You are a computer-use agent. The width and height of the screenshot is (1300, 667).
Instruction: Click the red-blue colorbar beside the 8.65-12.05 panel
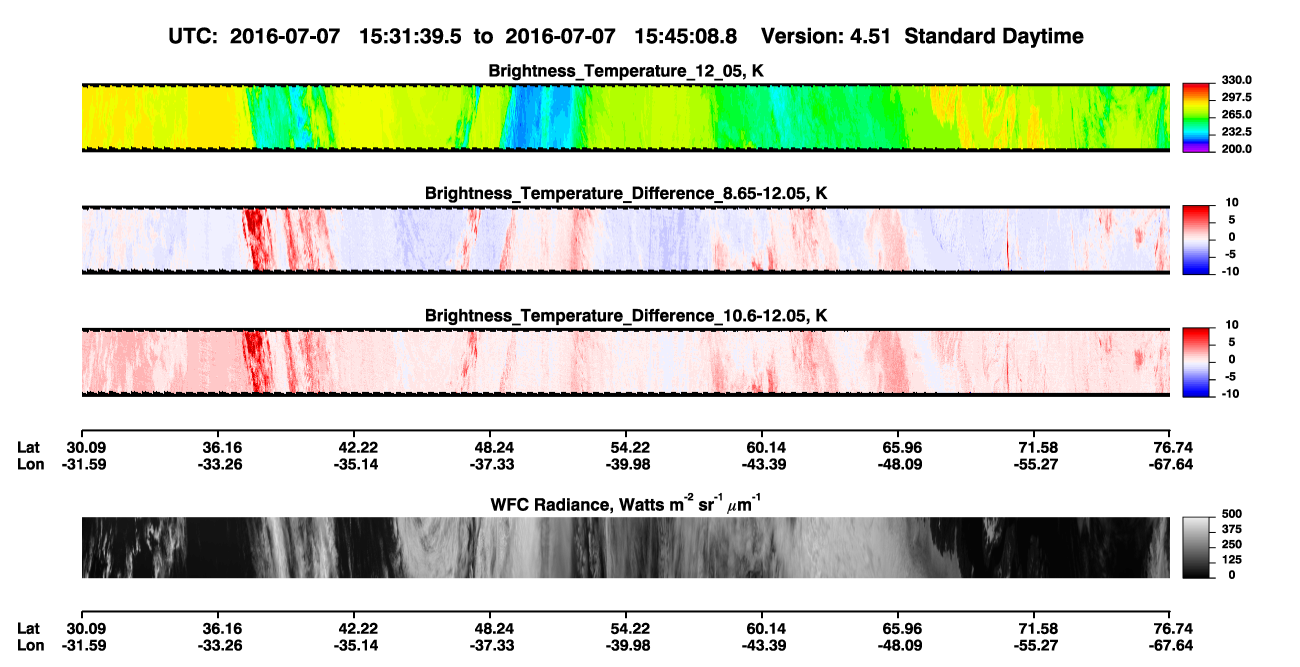(1196, 238)
